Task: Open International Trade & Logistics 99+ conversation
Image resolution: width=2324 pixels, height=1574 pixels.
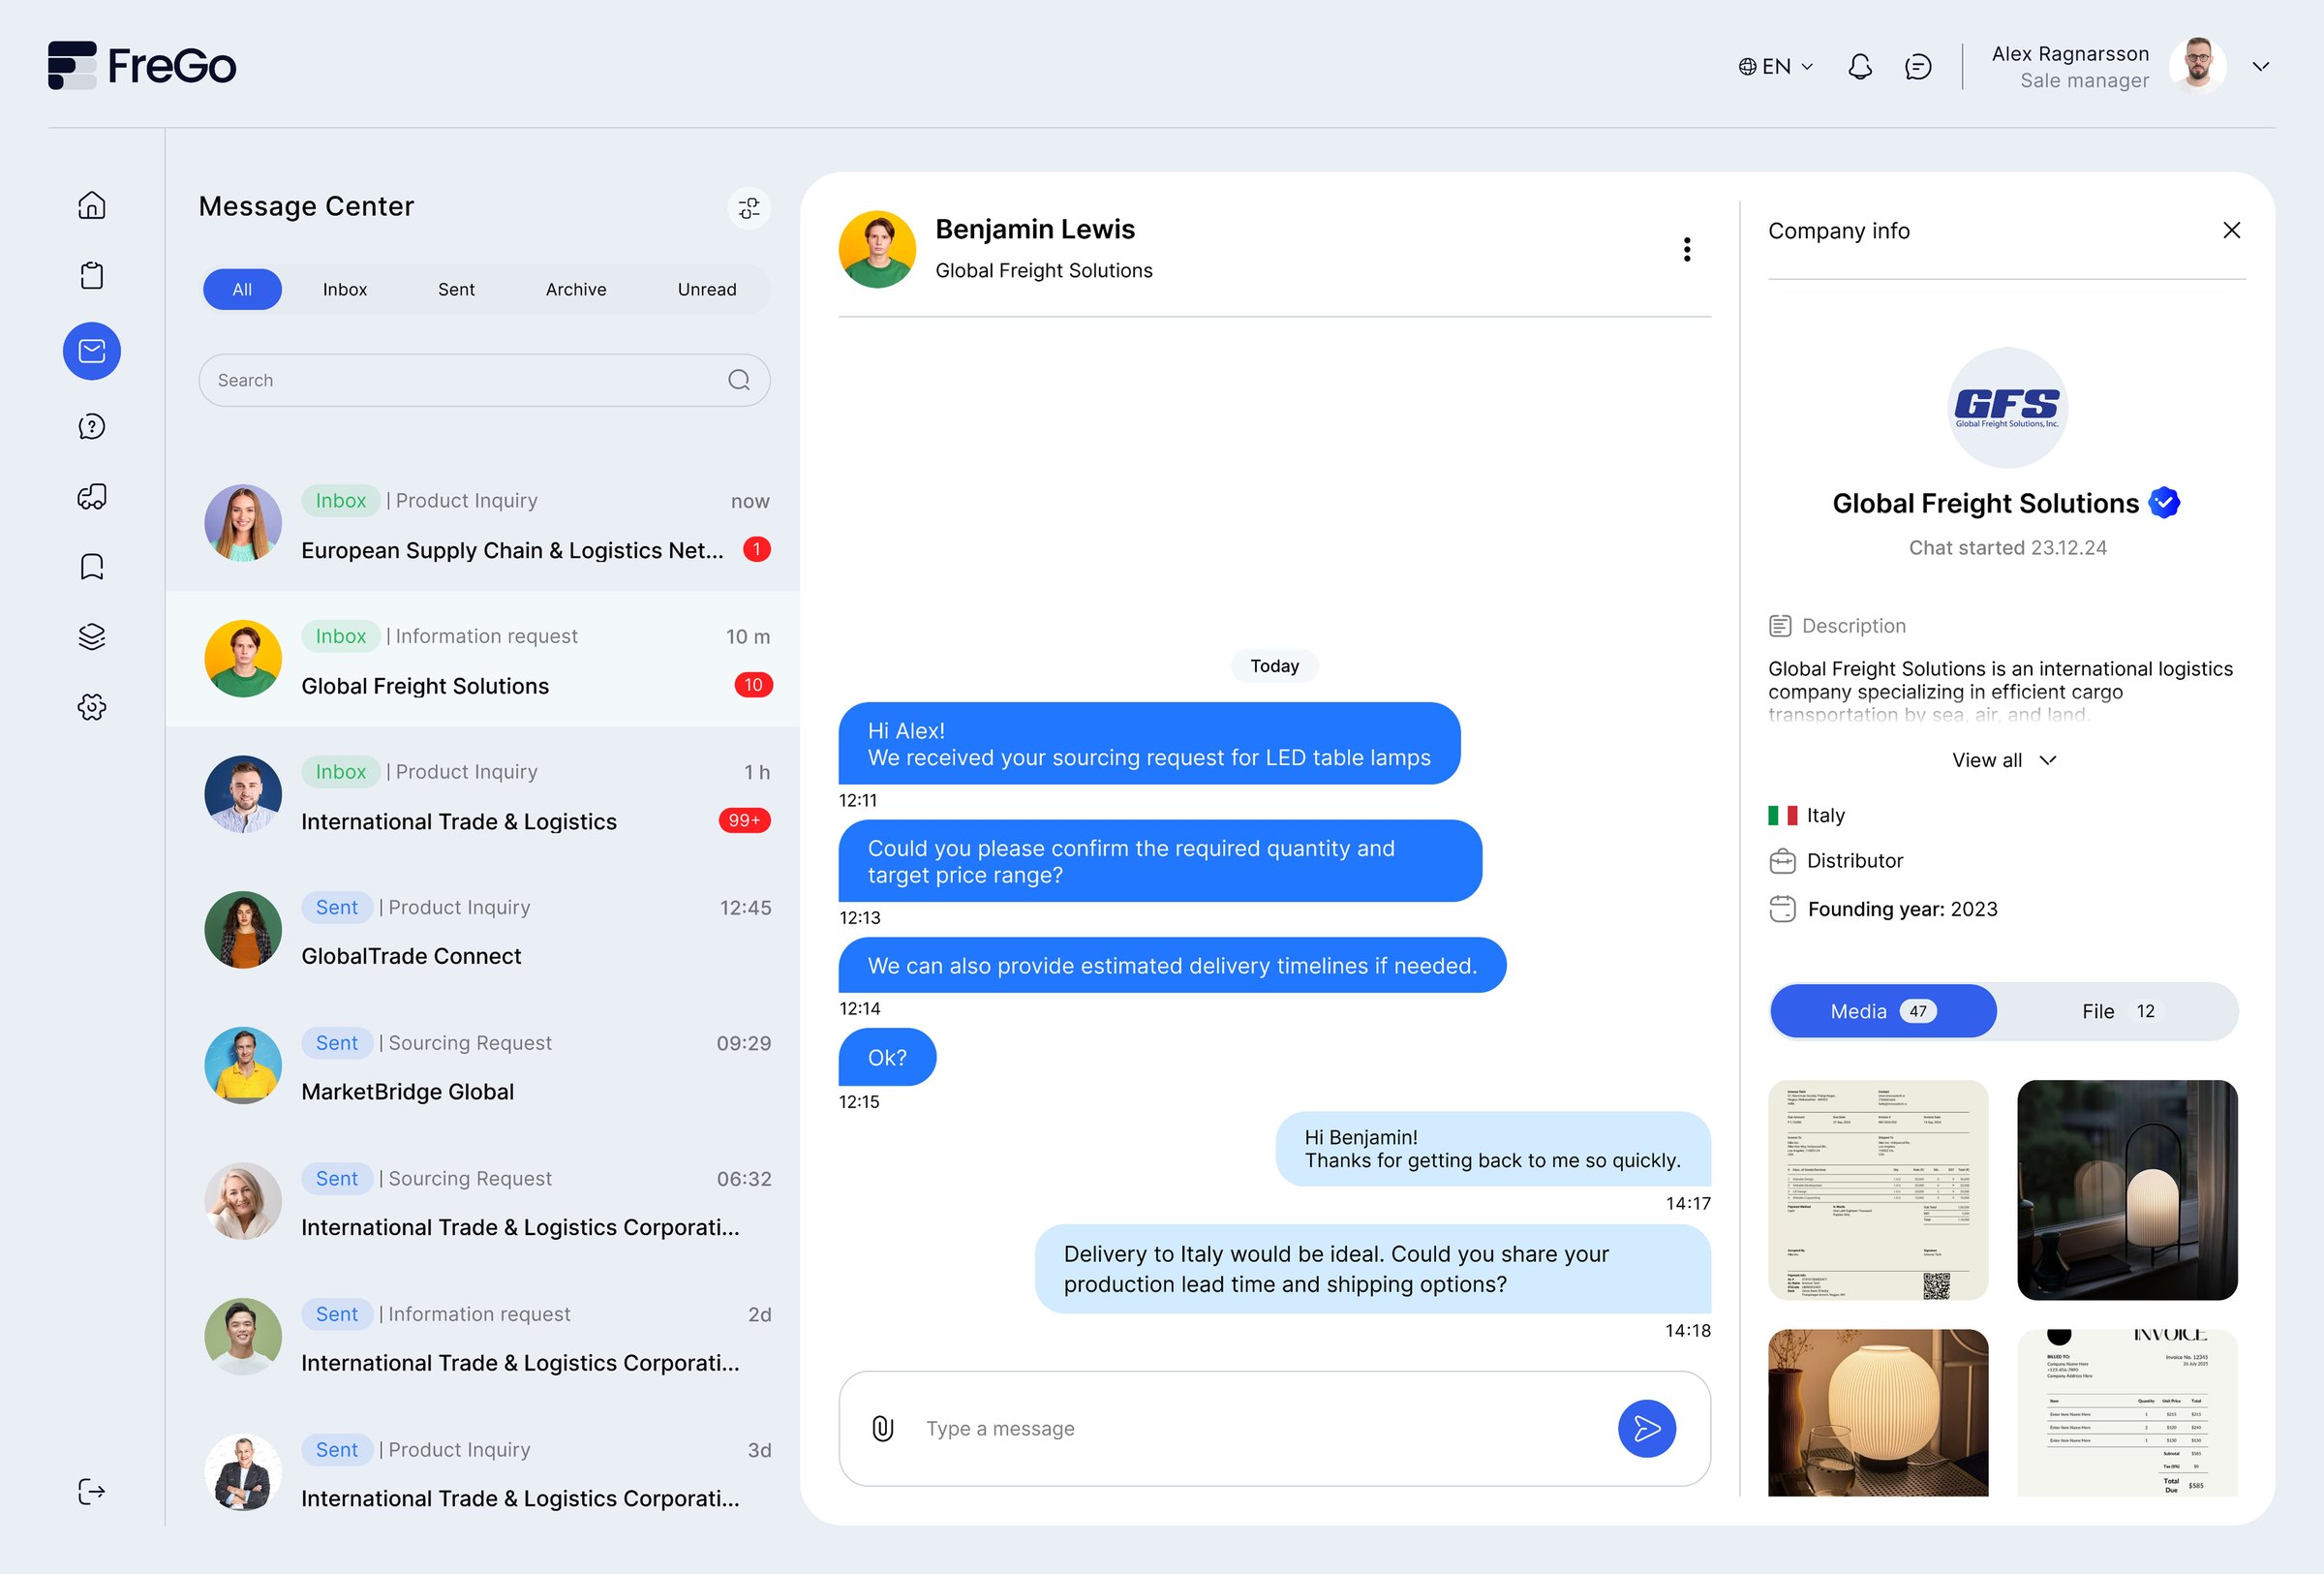Action: (x=484, y=795)
